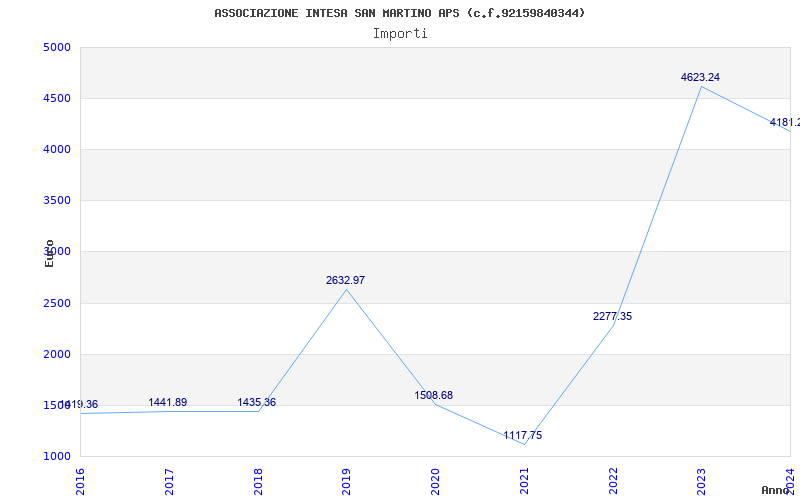
Task: Click the 2000 y-axis value
Action: point(57,355)
